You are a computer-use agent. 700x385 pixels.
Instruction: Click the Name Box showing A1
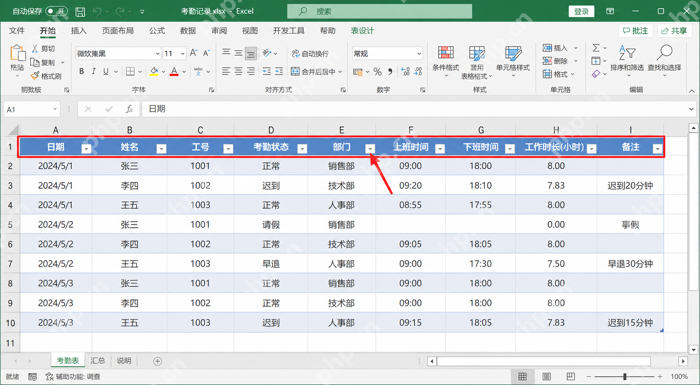coord(31,109)
